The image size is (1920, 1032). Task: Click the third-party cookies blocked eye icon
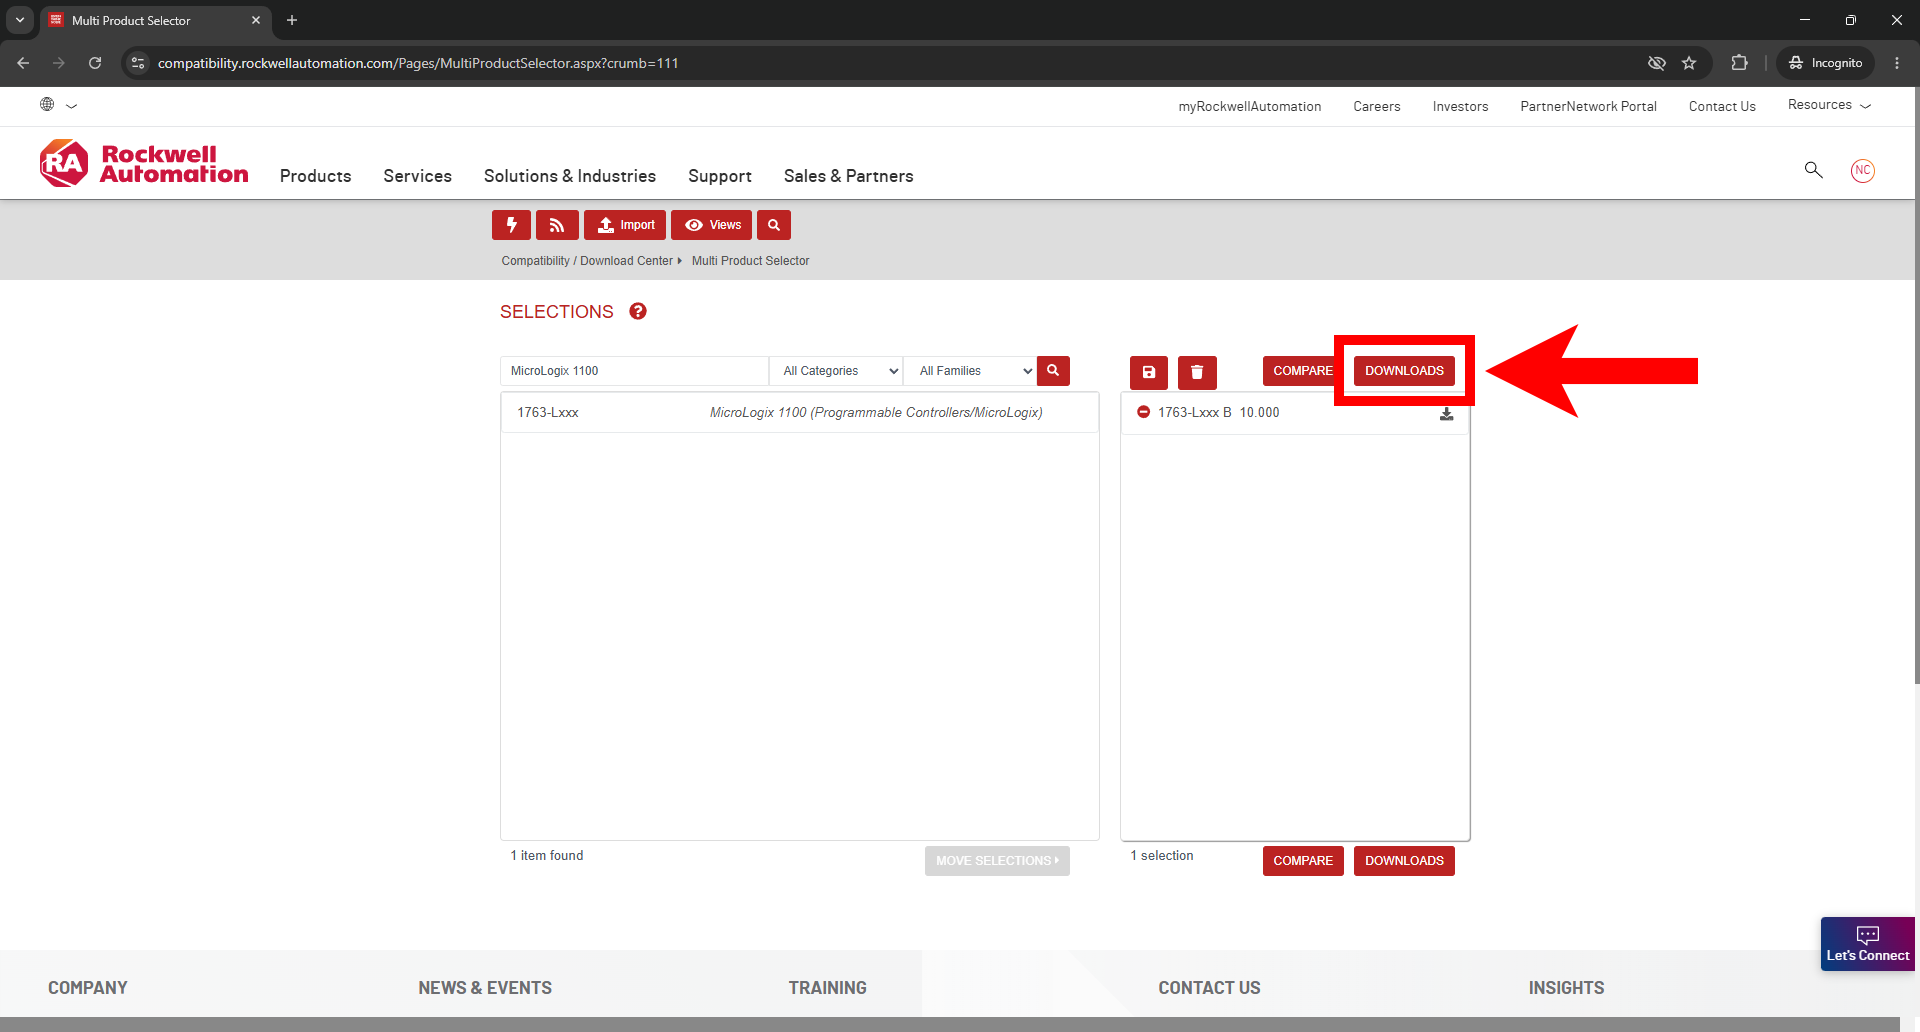[1657, 63]
